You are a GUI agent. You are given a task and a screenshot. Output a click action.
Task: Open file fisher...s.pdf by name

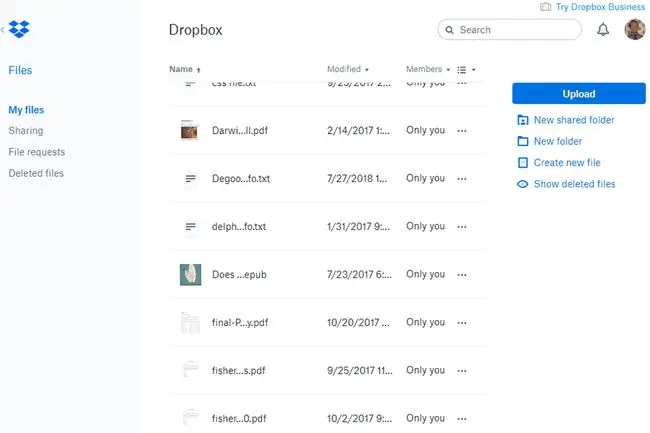click(x=238, y=371)
